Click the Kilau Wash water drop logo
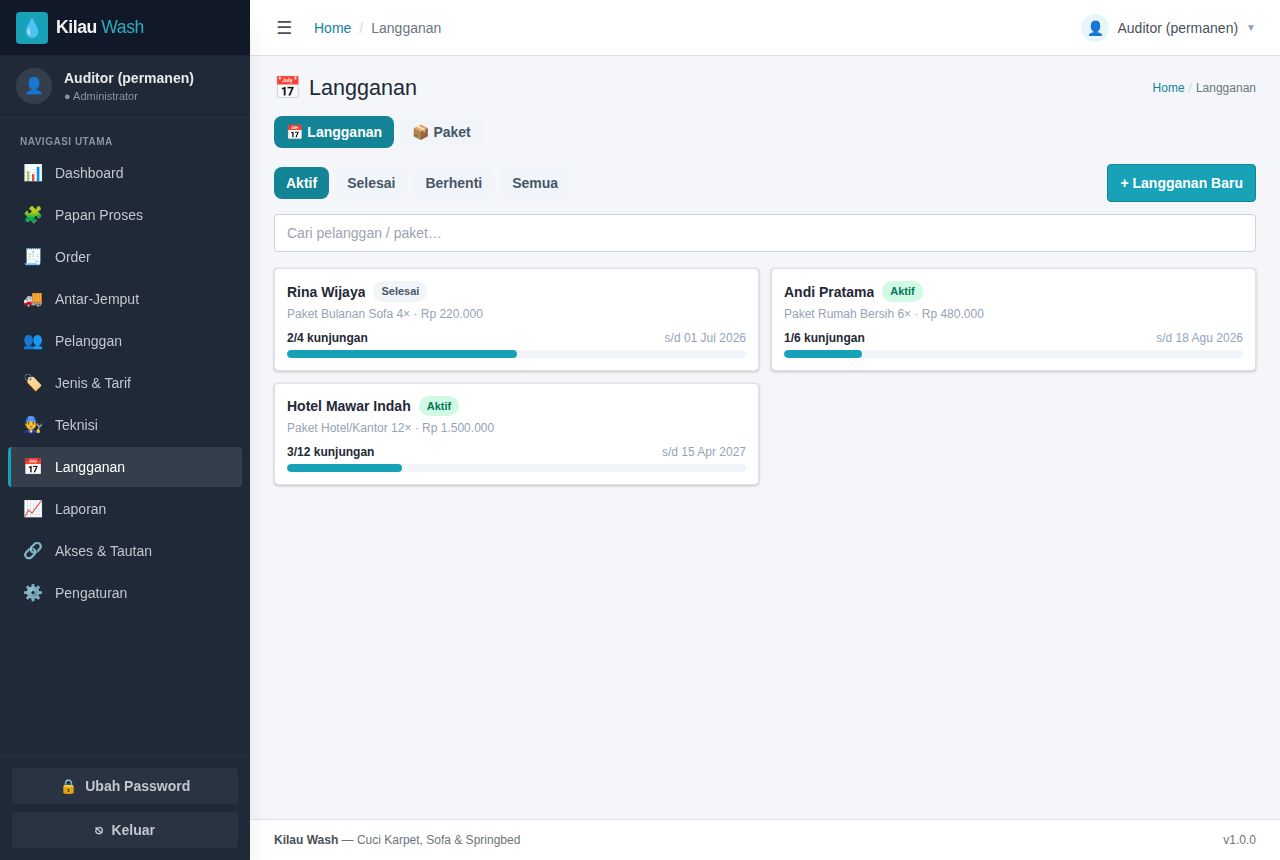This screenshot has height=860, width=1280. point(32,28)
